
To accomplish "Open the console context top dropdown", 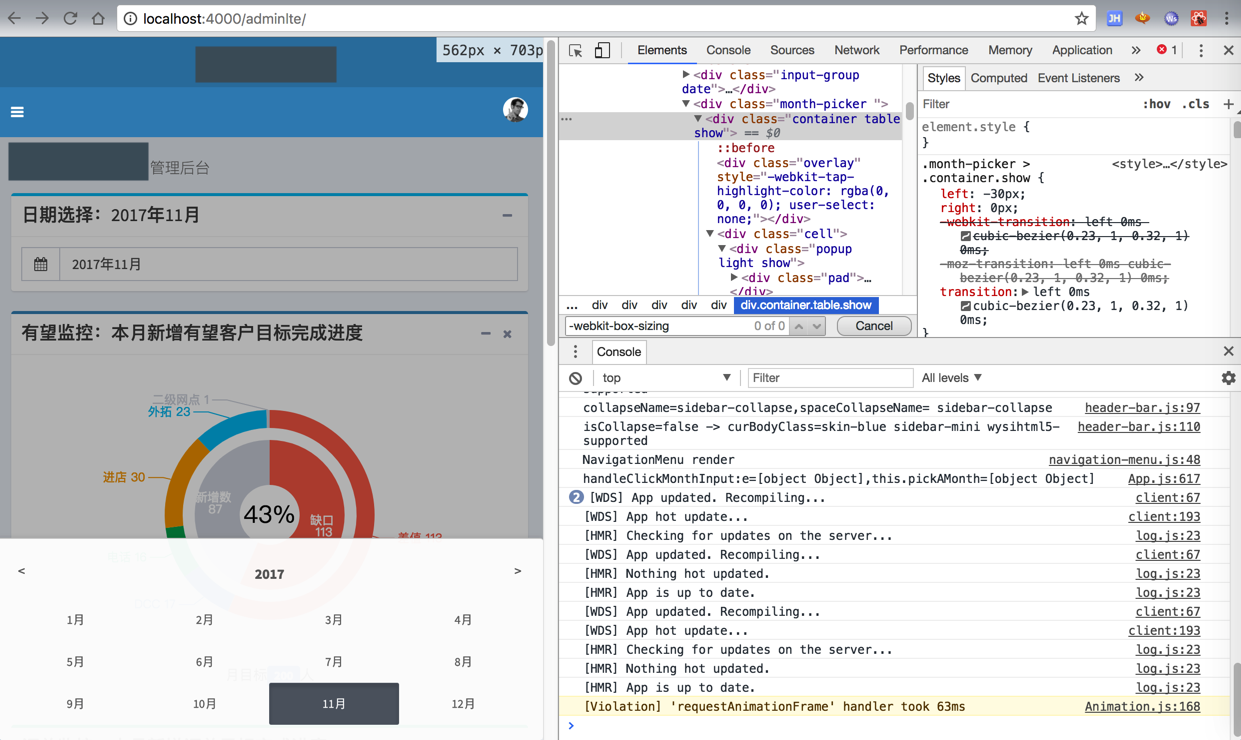I will 666,378.
